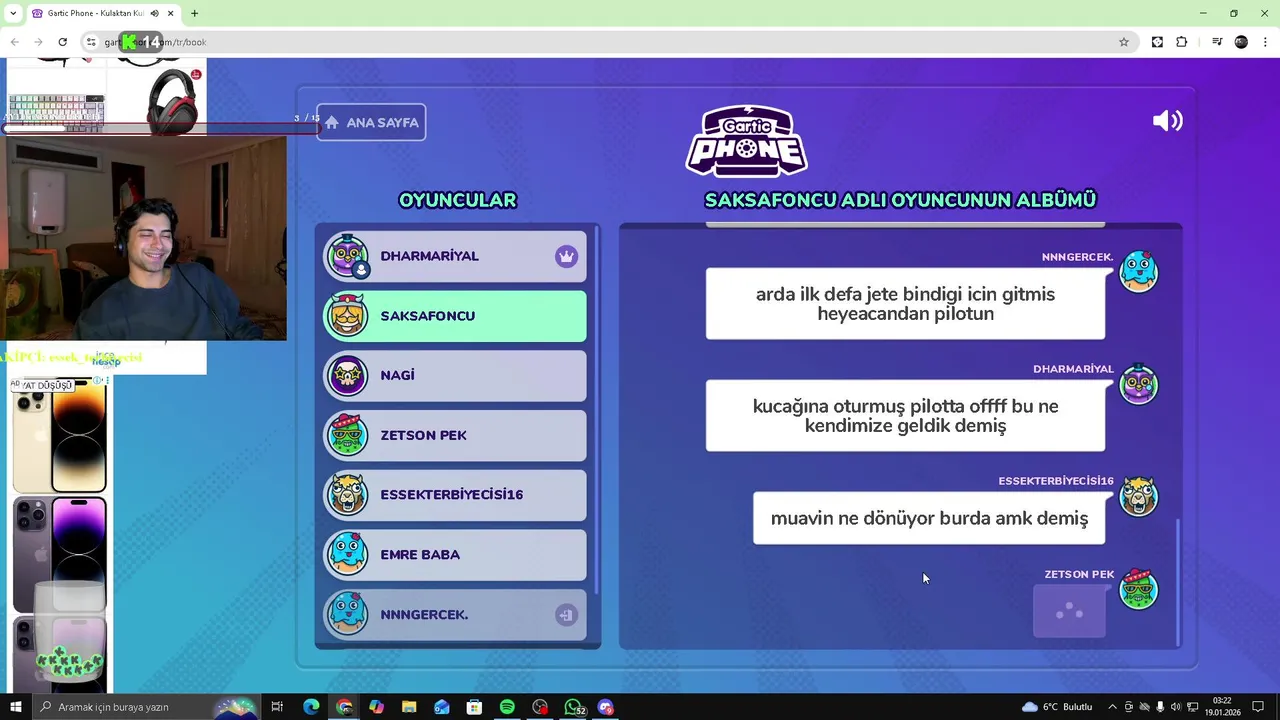This screenshot has width=1280, height=720.
Task: Open the Chrome three-dot menu
Action: tap(1265, 42)
